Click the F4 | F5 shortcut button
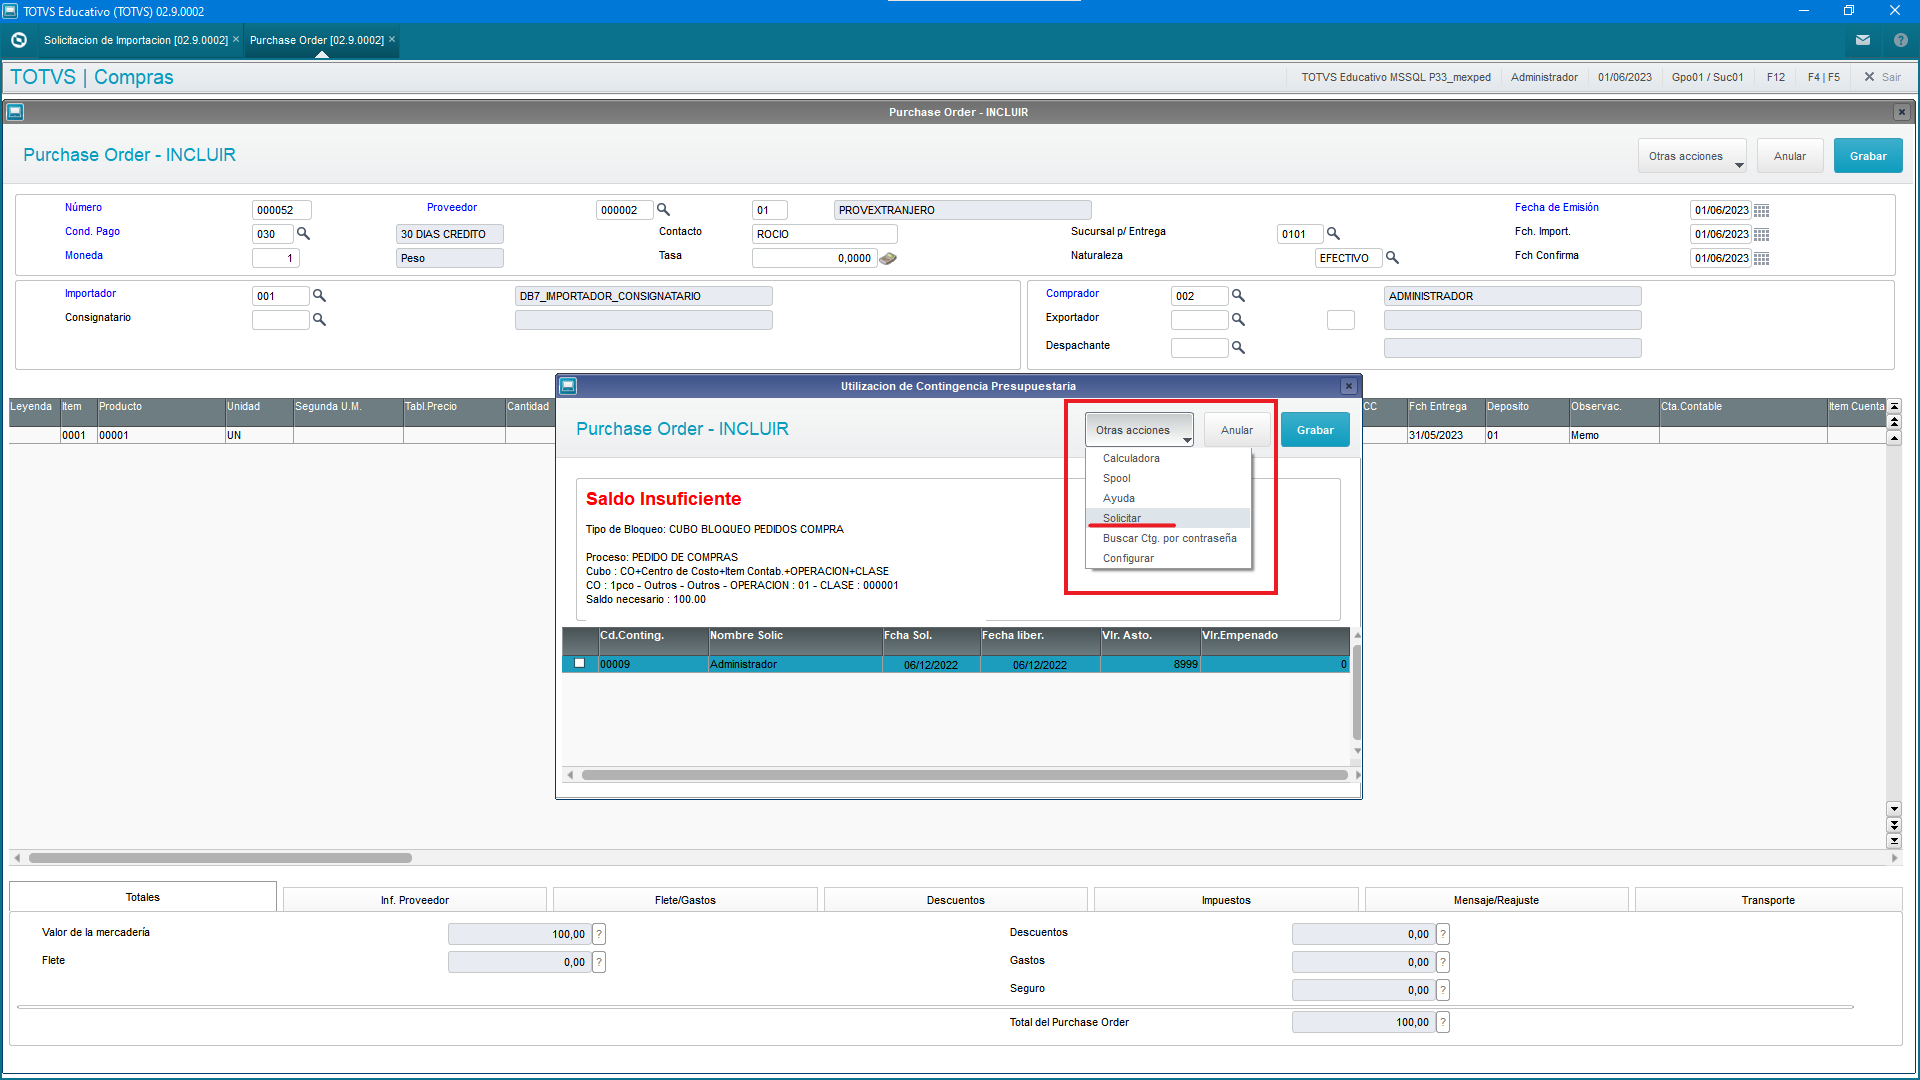This screenshot has width=1920, height=1080. tap(1823, 77)
